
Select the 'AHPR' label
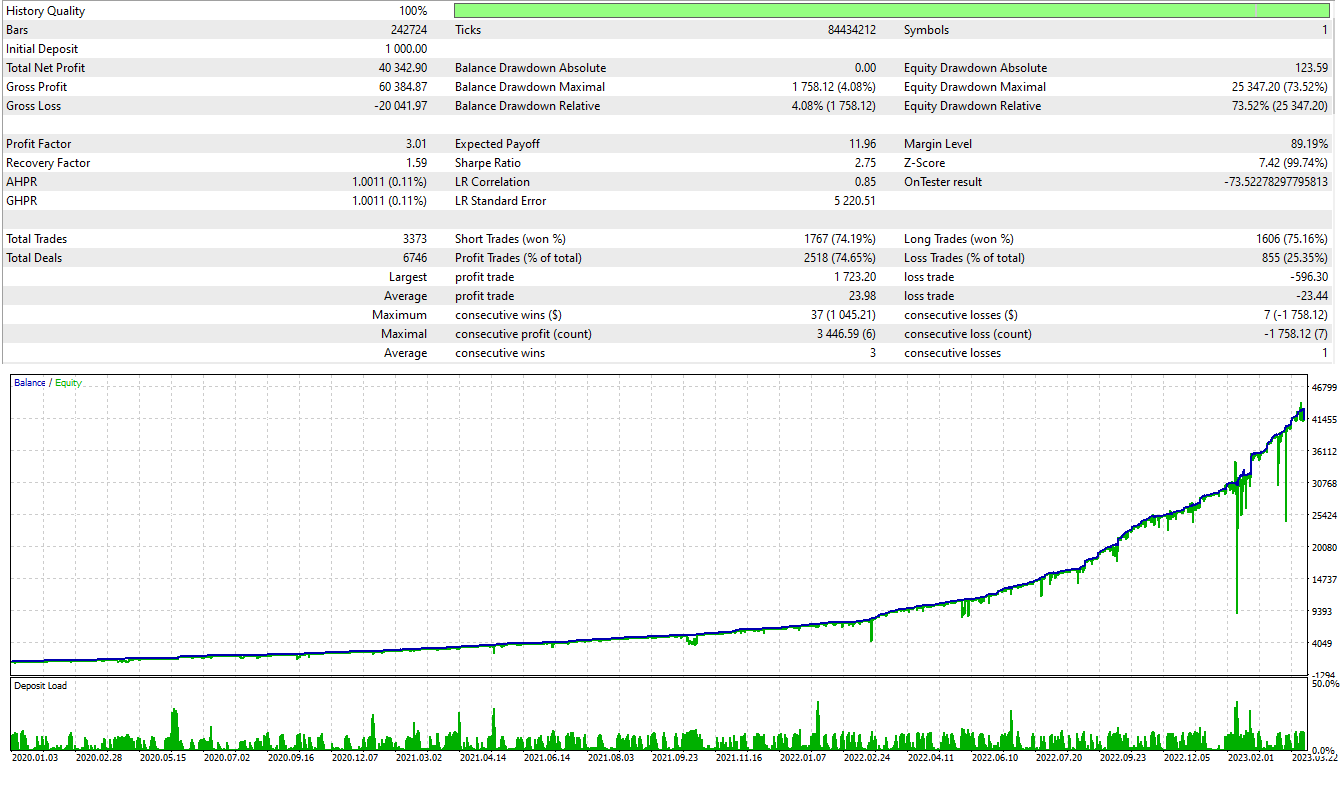[x=21, y=182]
